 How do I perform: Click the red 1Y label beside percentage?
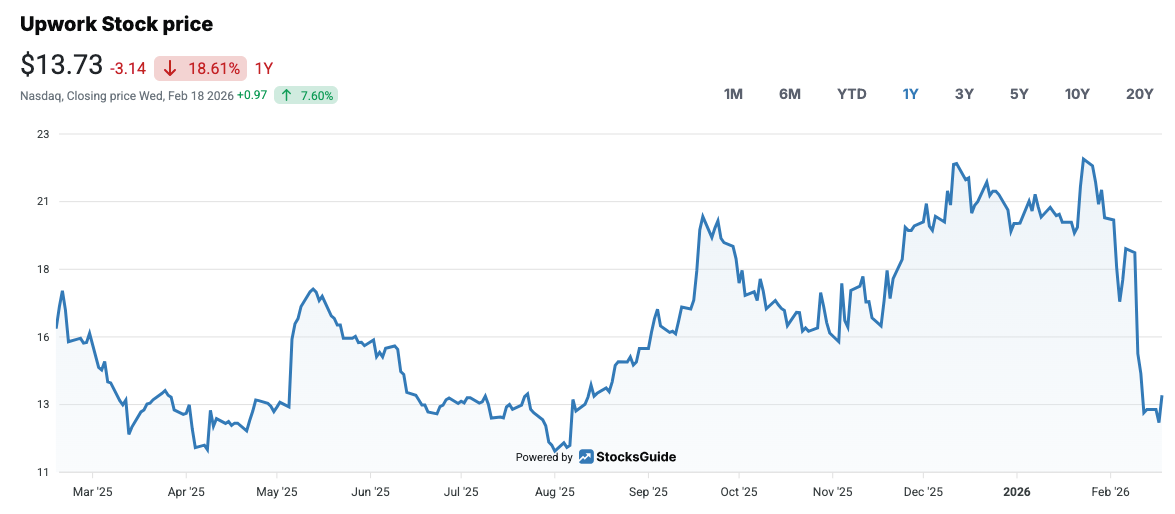pyautogui.click(x=264, y=69)
